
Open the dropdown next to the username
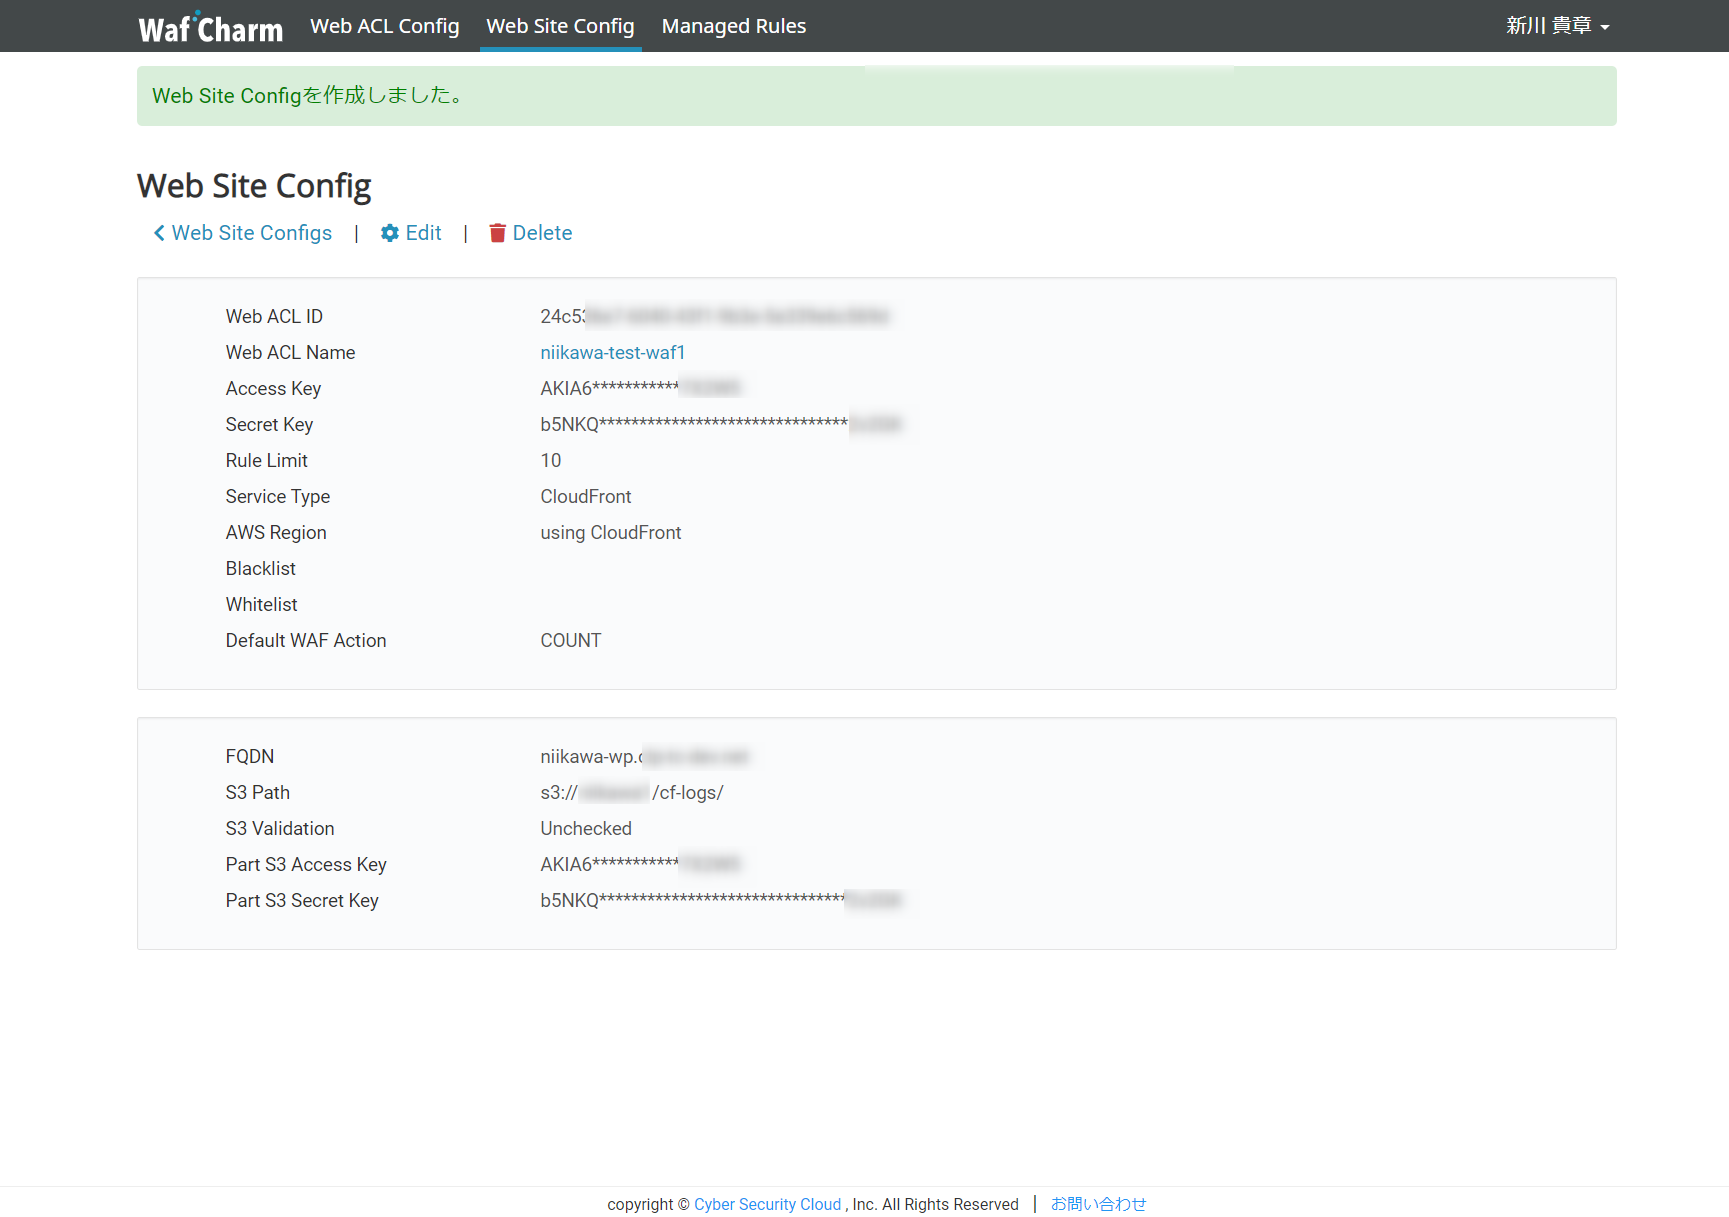(x=1606, y=27)
